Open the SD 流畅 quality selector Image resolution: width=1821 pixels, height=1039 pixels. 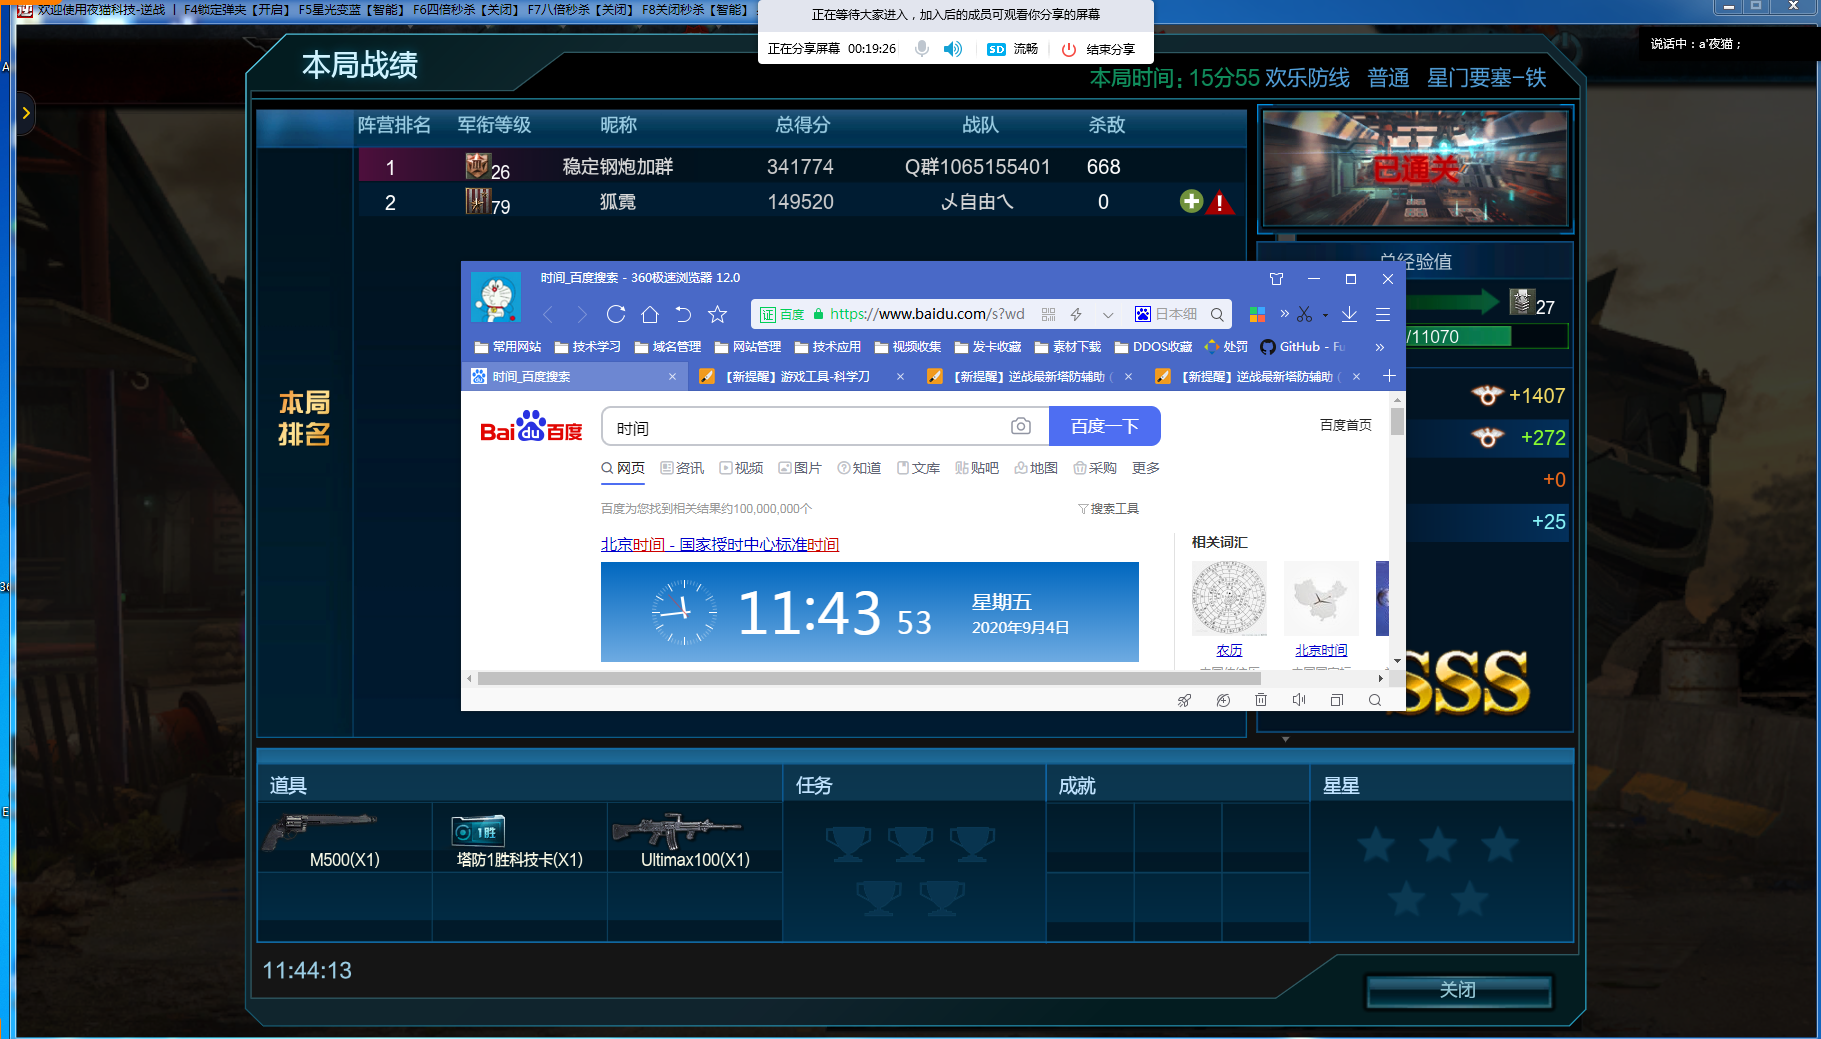[1012, 49]
